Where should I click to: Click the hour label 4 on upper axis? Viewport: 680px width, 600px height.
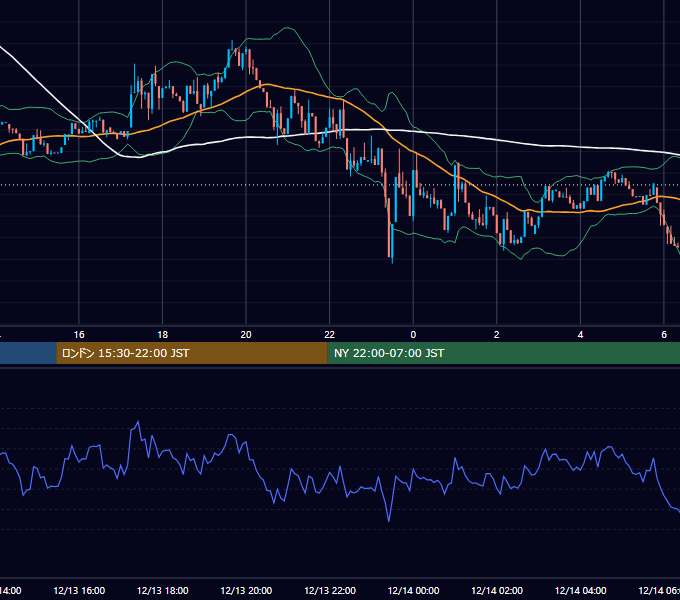(580, 335)
